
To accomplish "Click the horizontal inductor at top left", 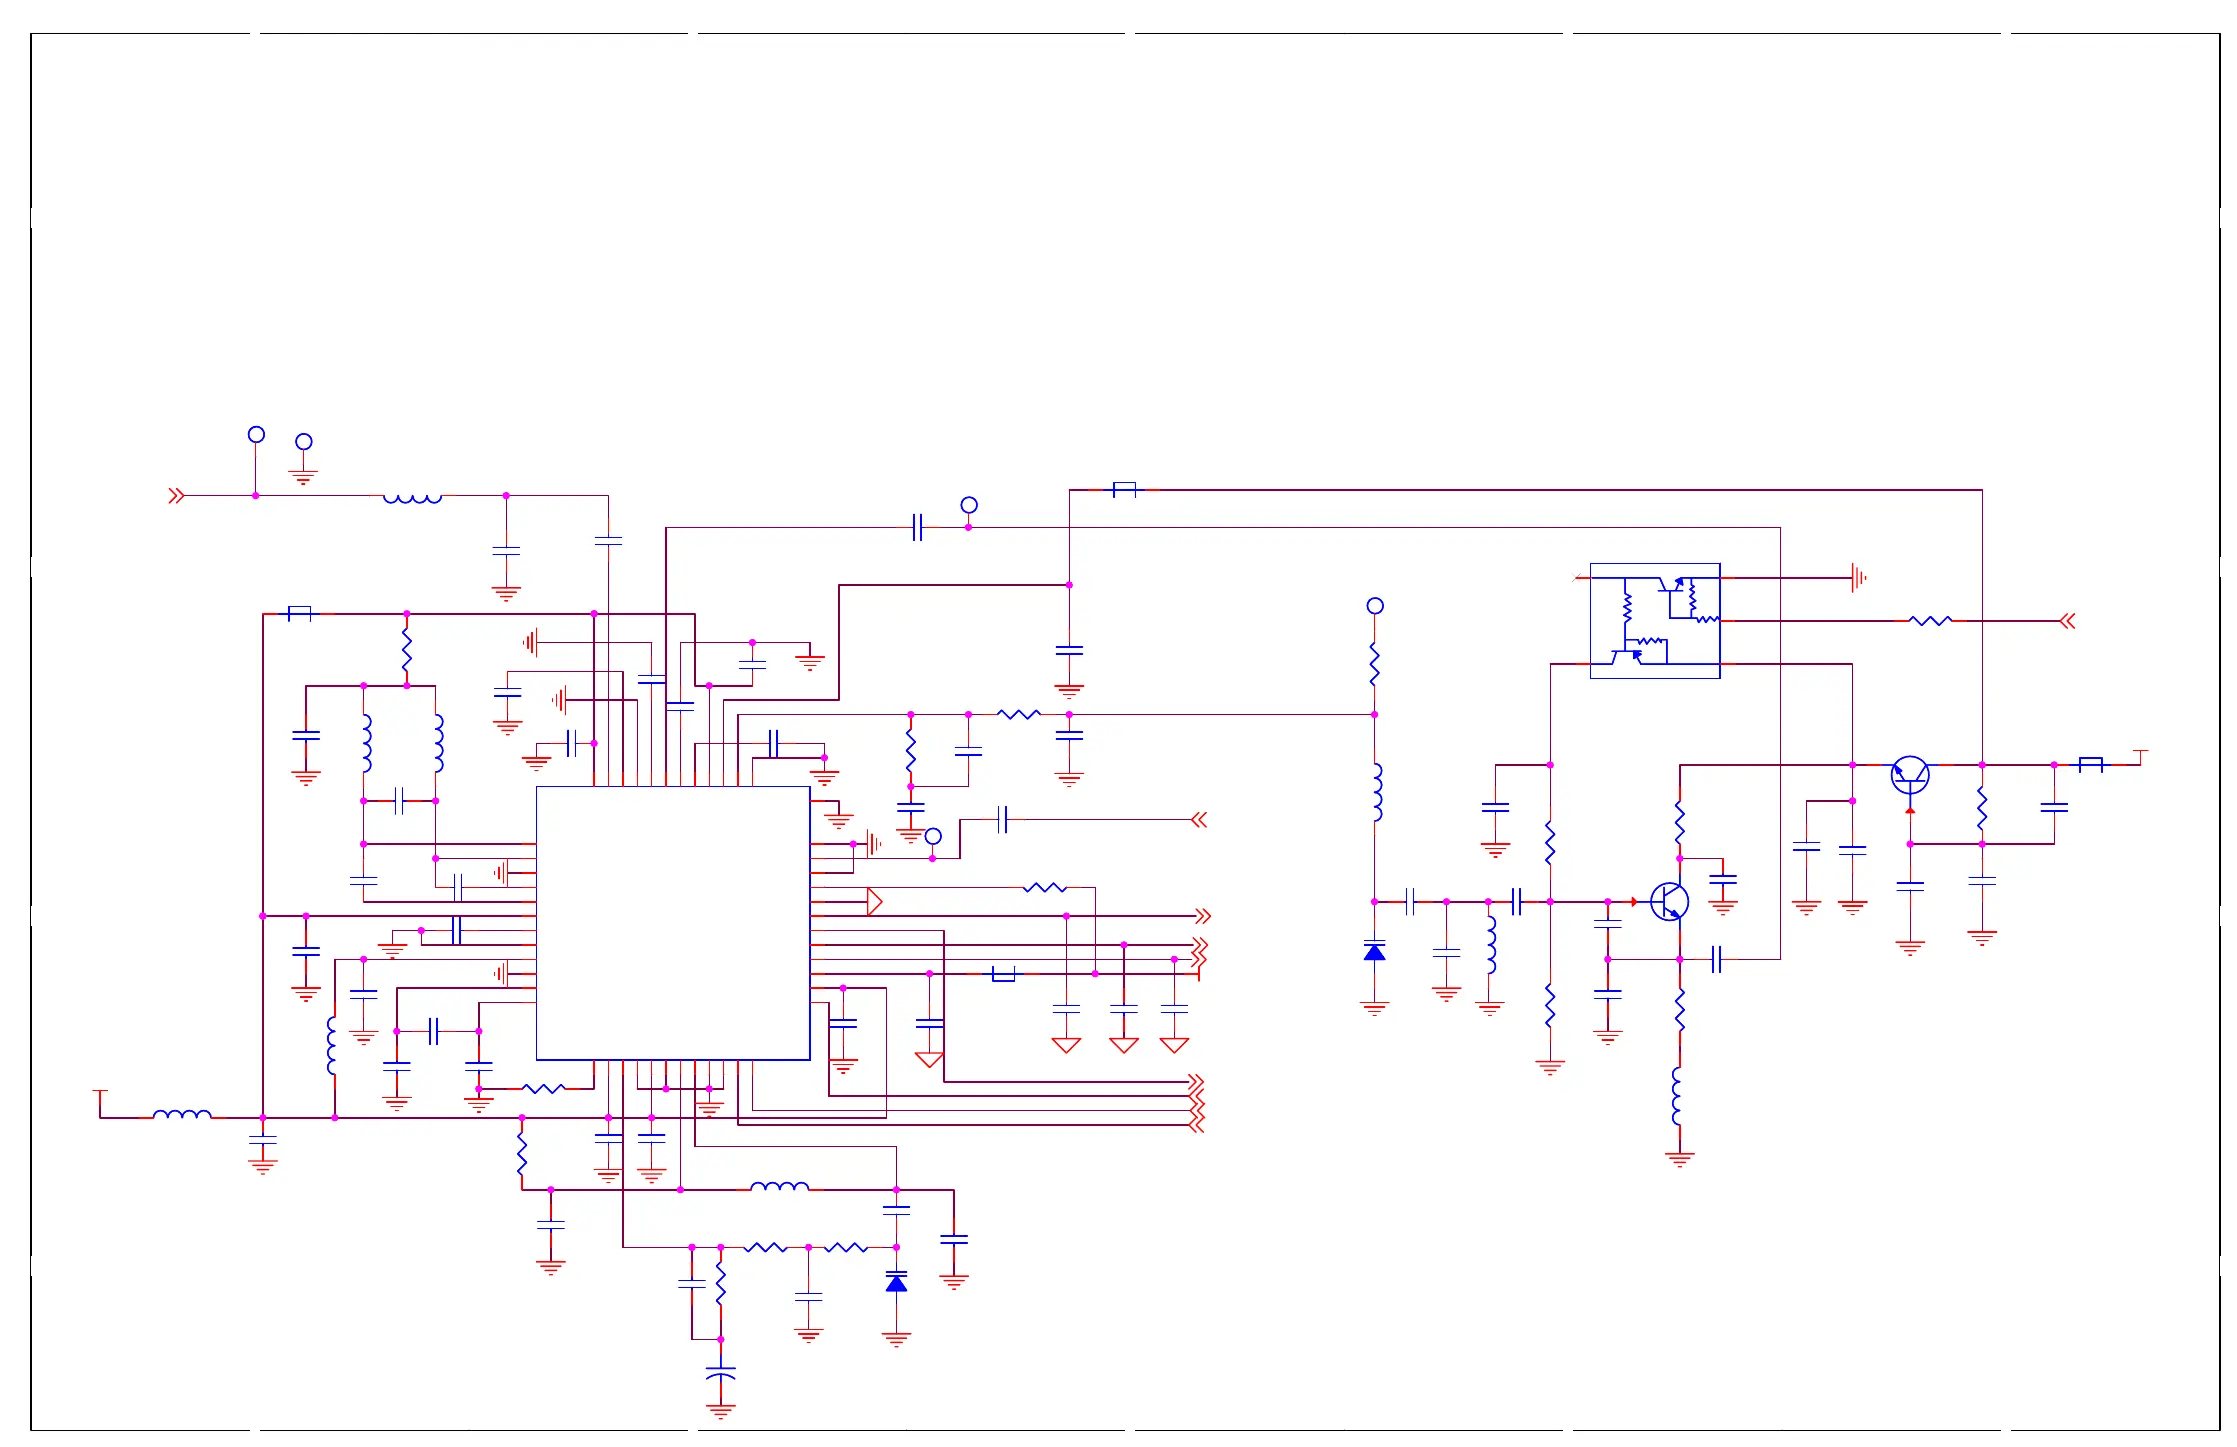I will (x=412, y=497).
